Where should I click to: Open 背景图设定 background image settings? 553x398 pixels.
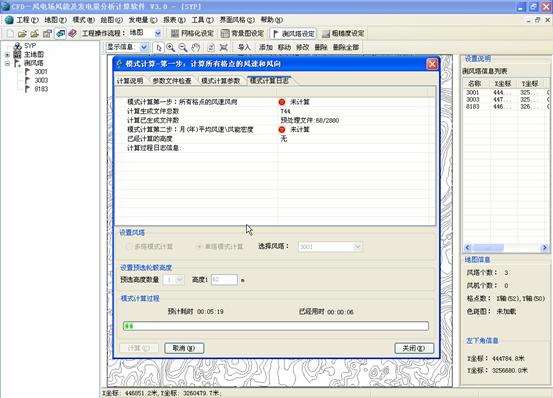click(x=242, y=33)
